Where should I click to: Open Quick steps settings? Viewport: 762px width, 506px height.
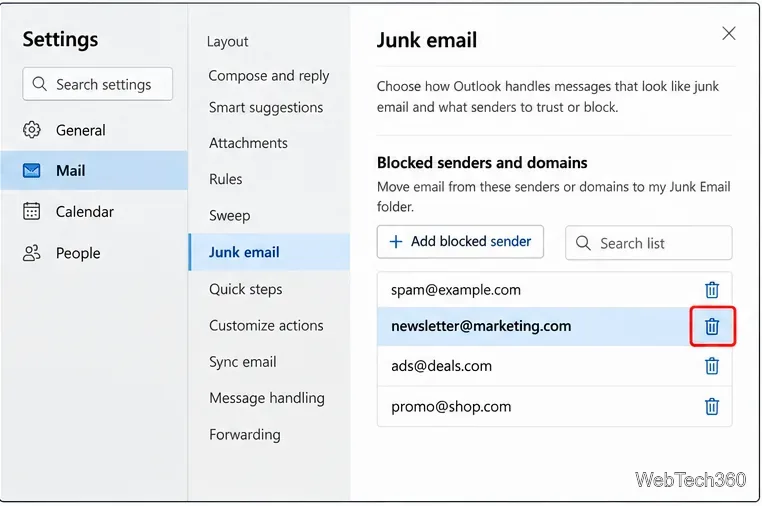245,289
